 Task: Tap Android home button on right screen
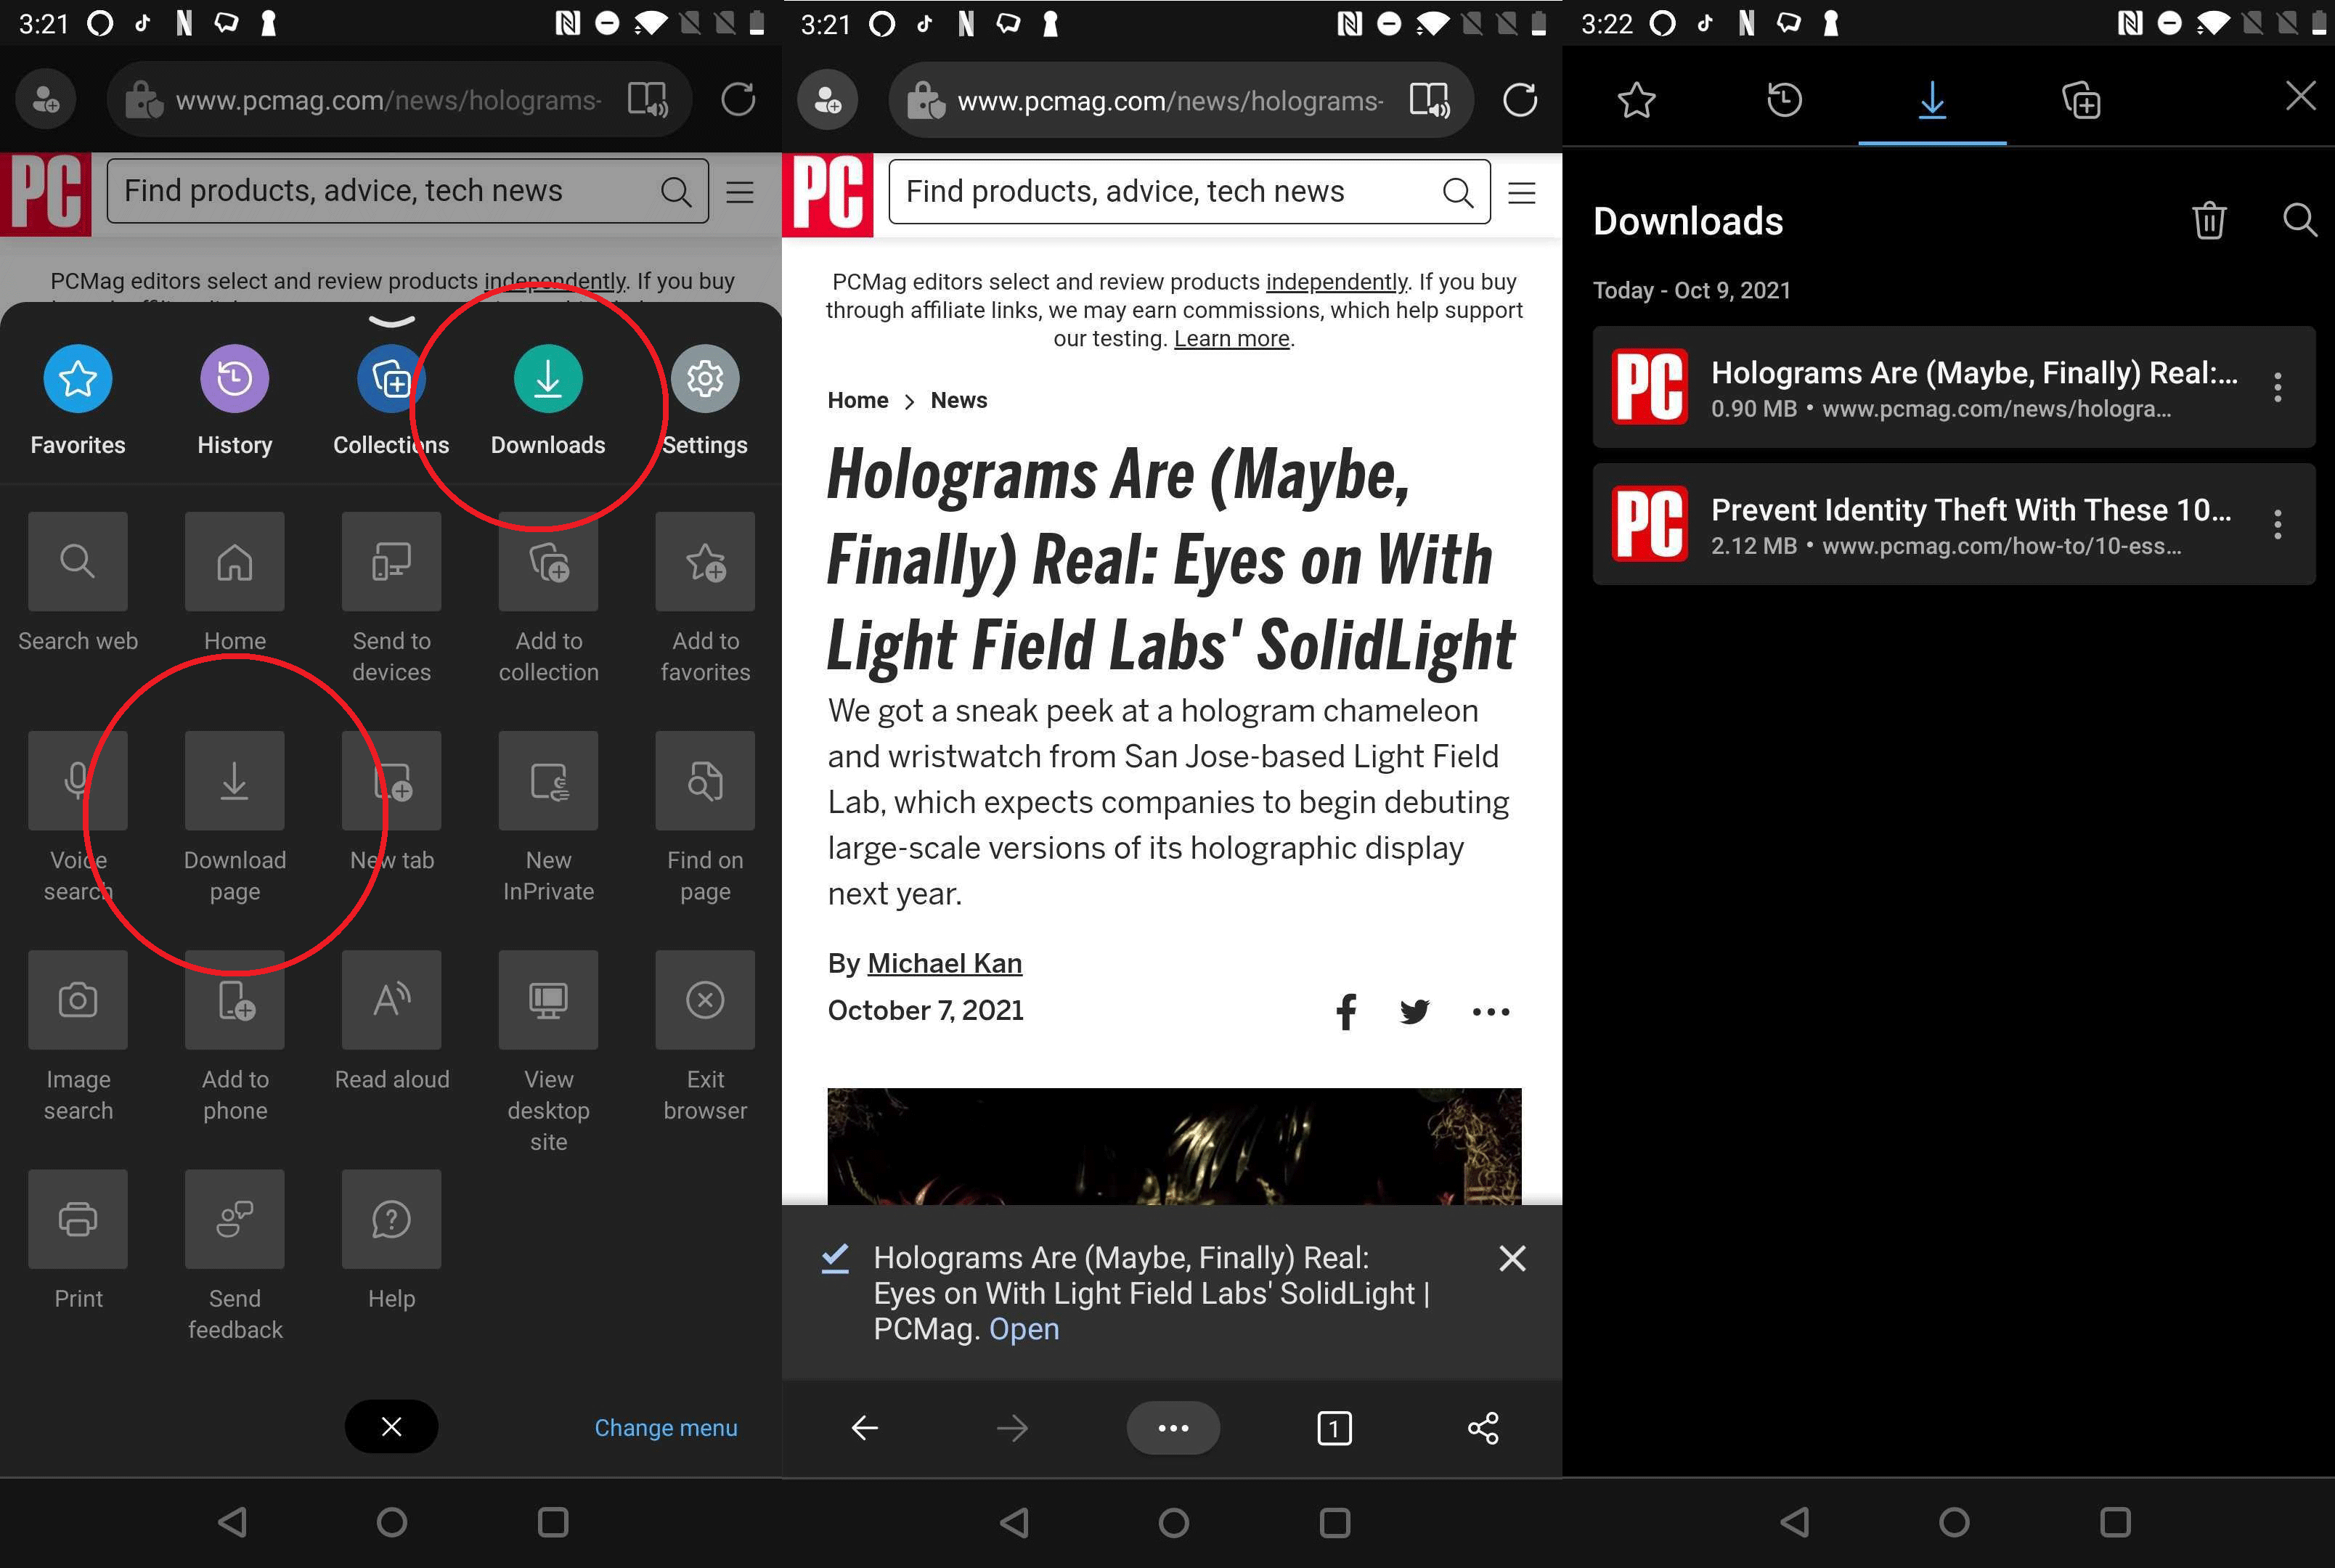1954,1522
